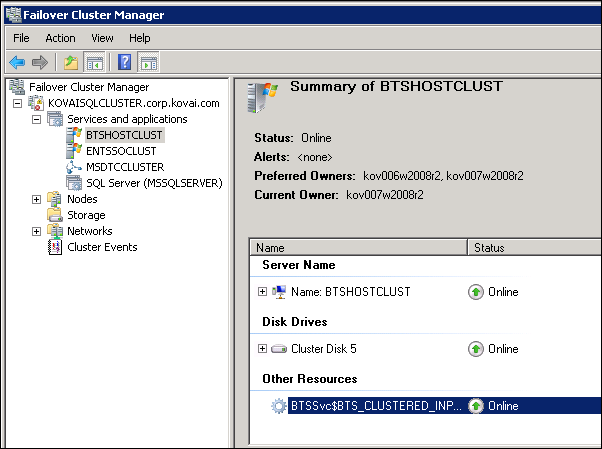Open the View menu
Screen dimensions: 602x449
tap(102, 38)
